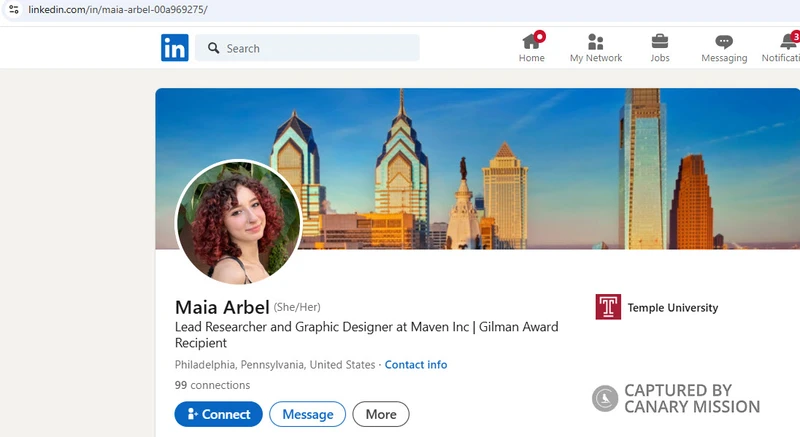Click into the LinkedIn Search field
The height and width of the screenshot is (437, 800).
coord(315,48)
